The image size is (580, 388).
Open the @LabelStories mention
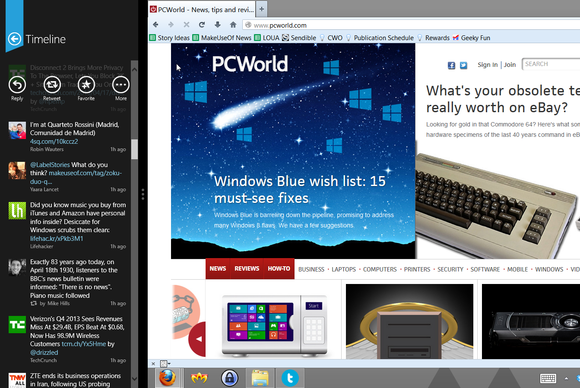(x=50, y=165)
